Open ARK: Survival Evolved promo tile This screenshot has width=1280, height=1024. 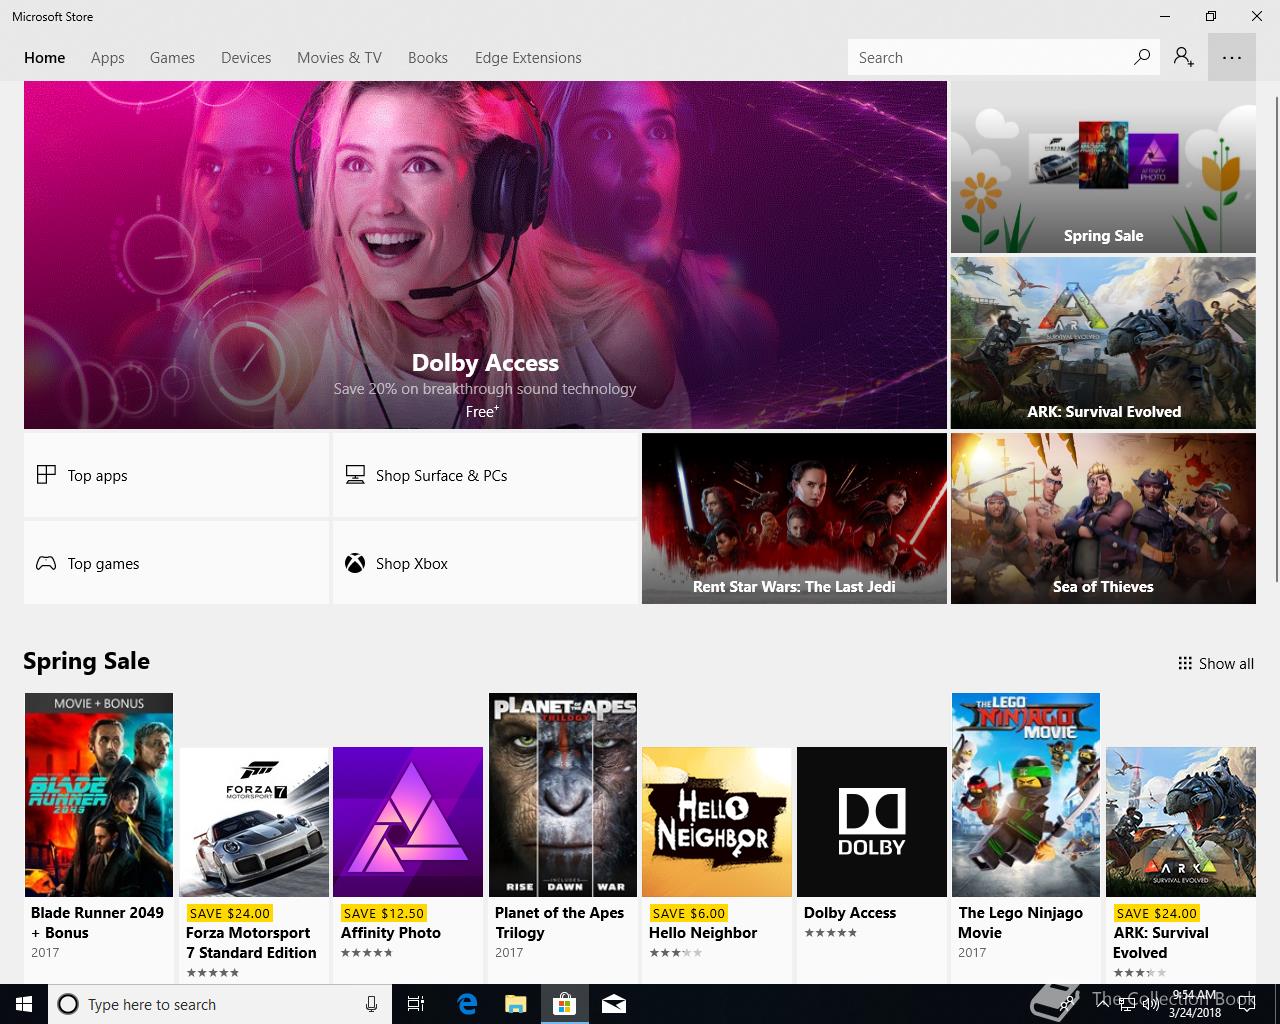coord(1103,343)
